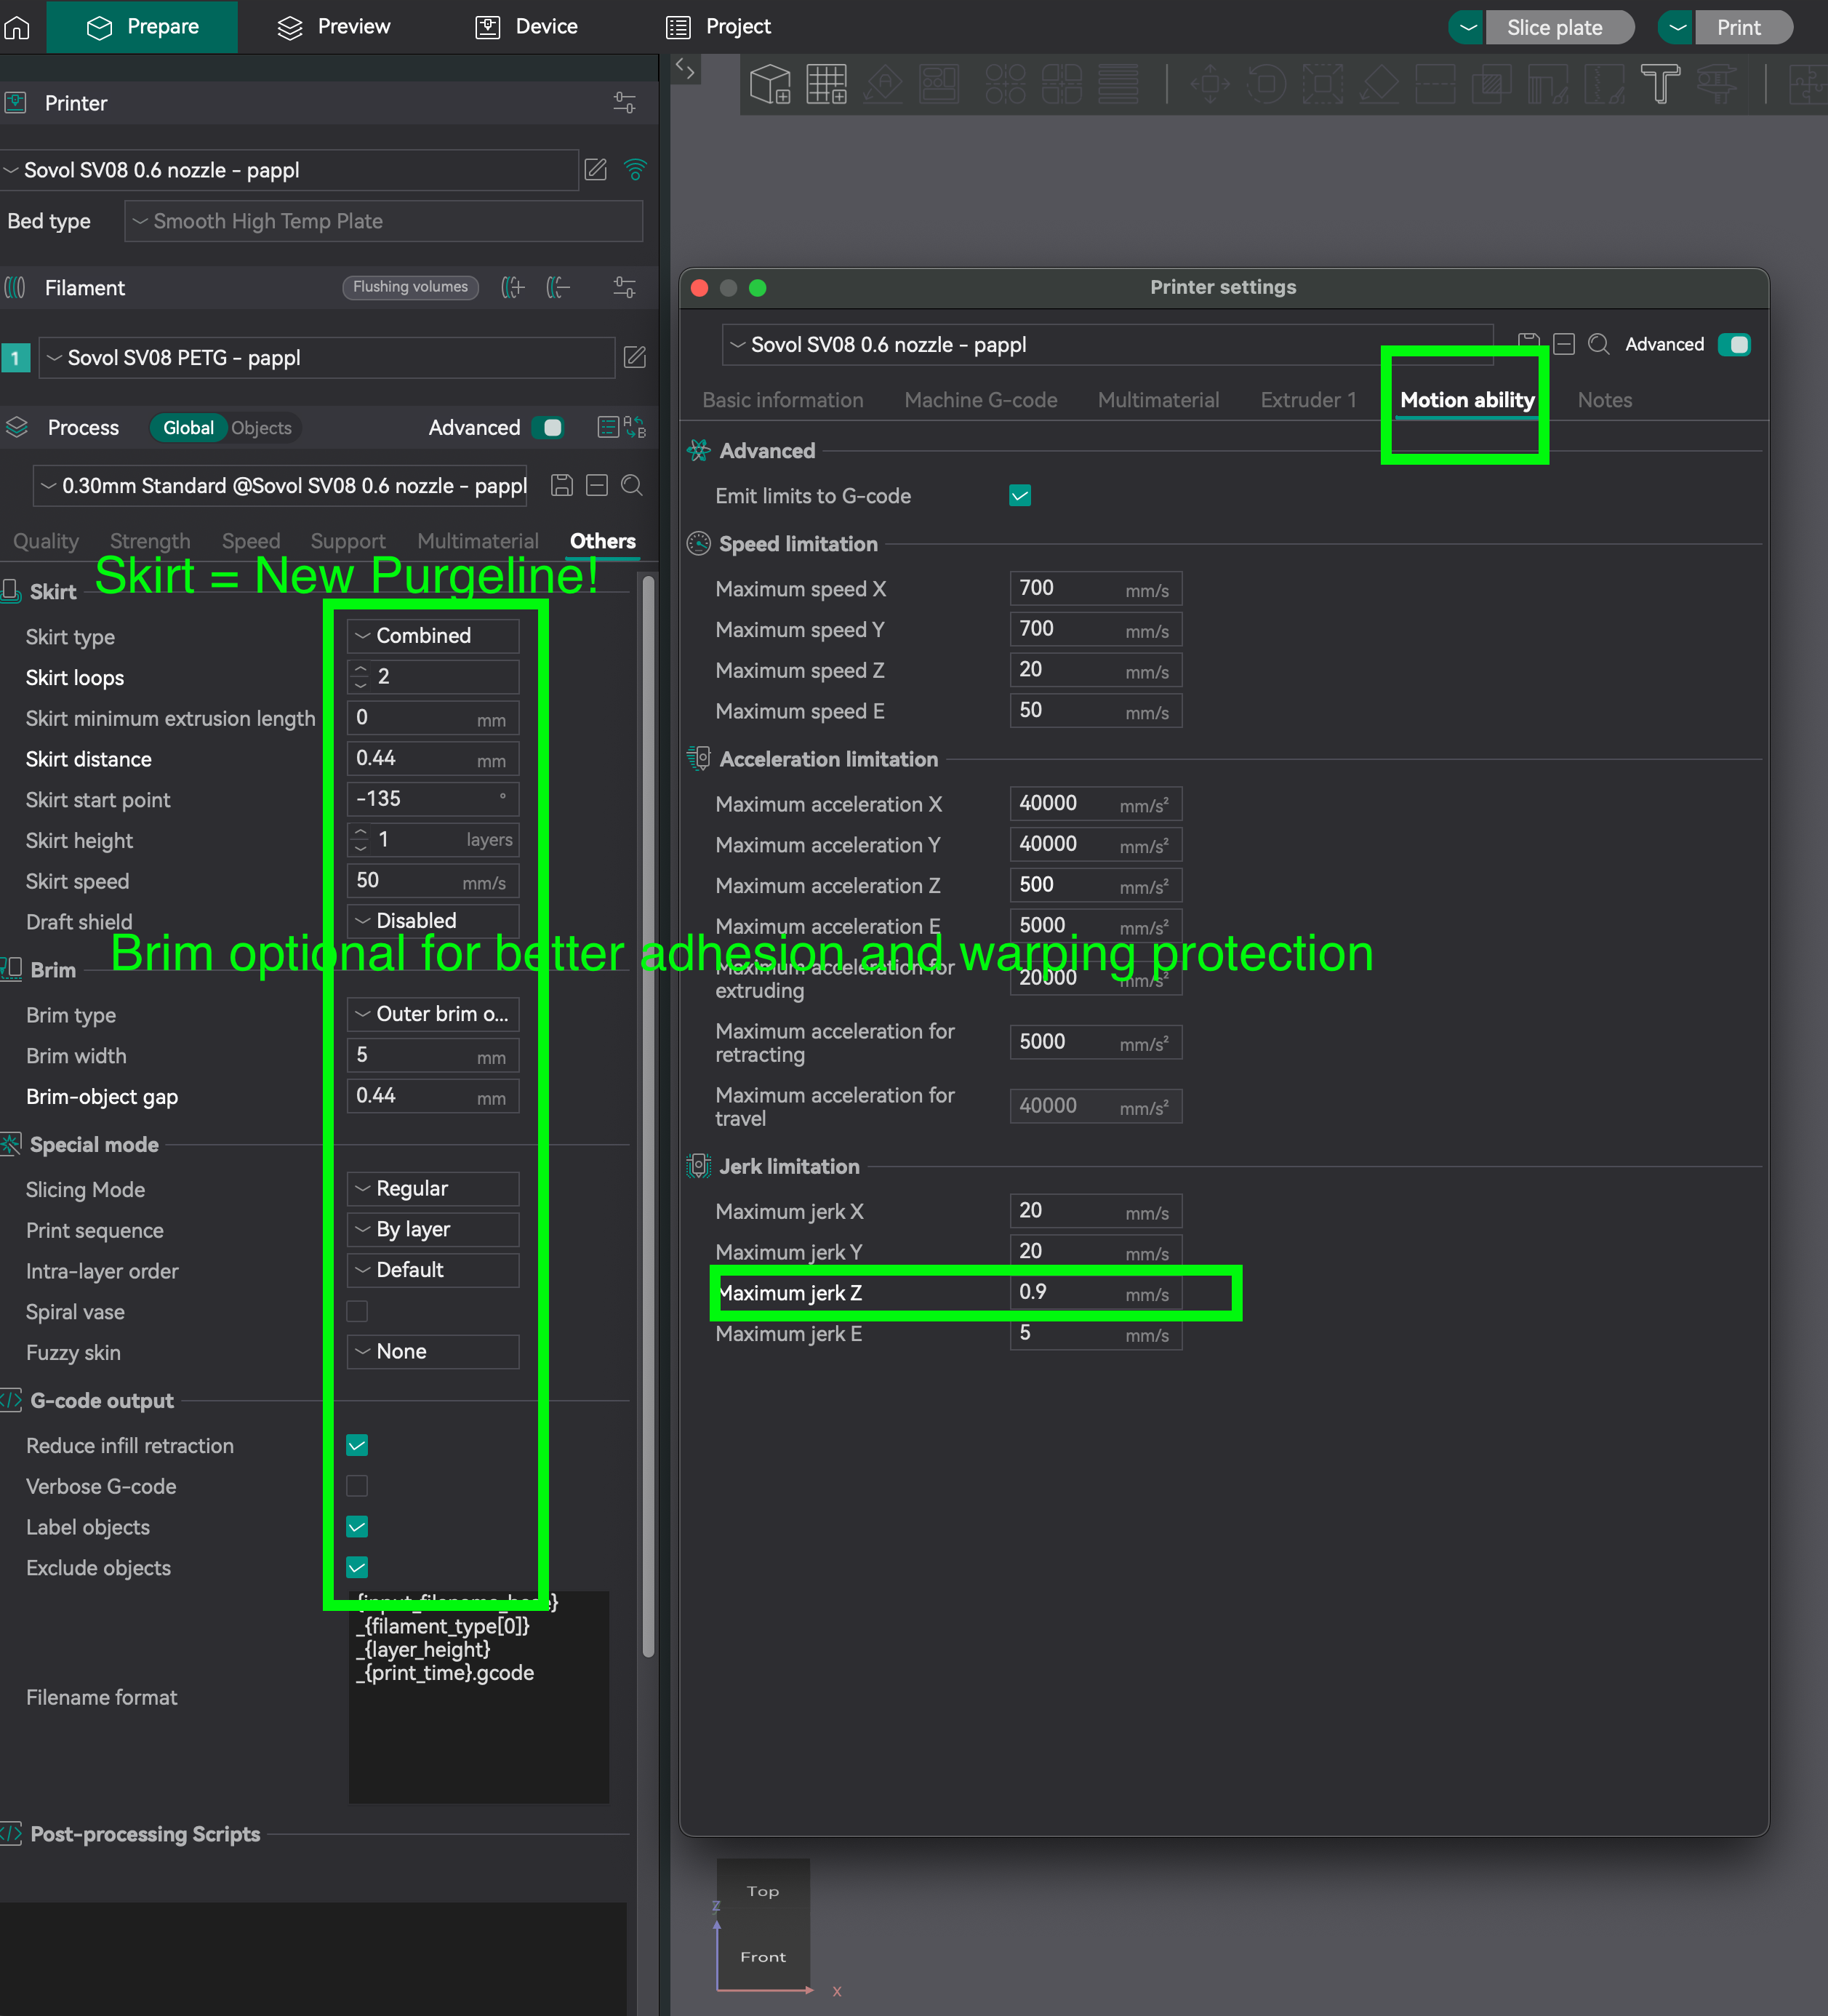Click the printer Wi-Fi connection icon

tap(635, 170)
